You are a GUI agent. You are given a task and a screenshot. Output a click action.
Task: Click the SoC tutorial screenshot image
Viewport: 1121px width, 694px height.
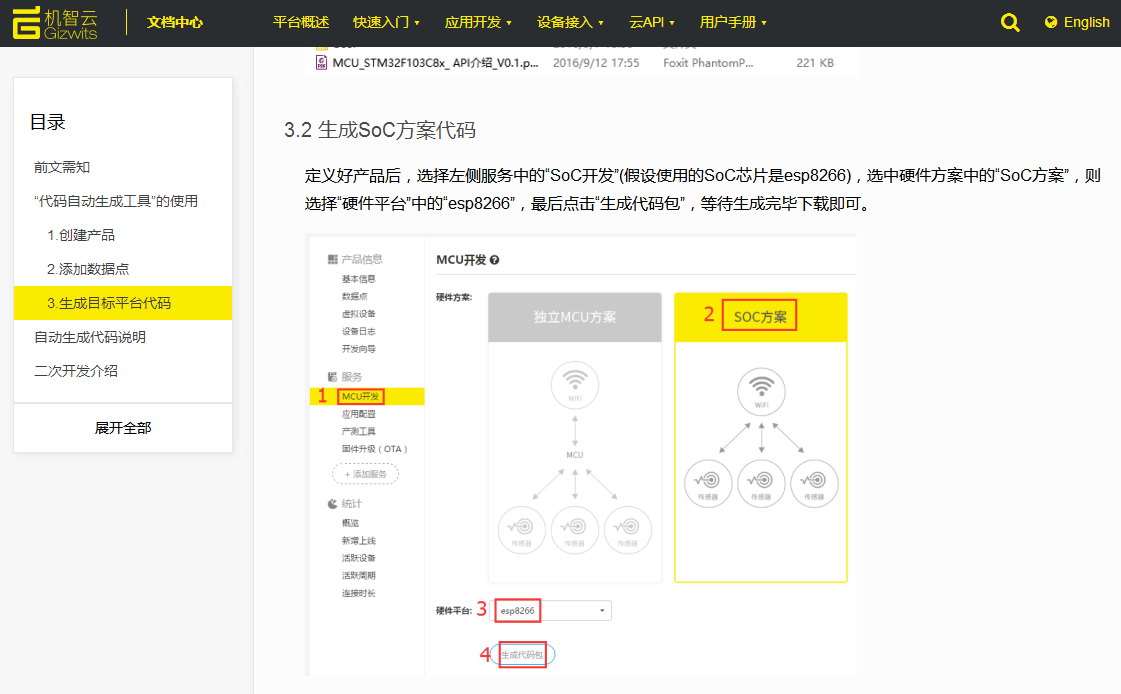(x=581, y=455)
